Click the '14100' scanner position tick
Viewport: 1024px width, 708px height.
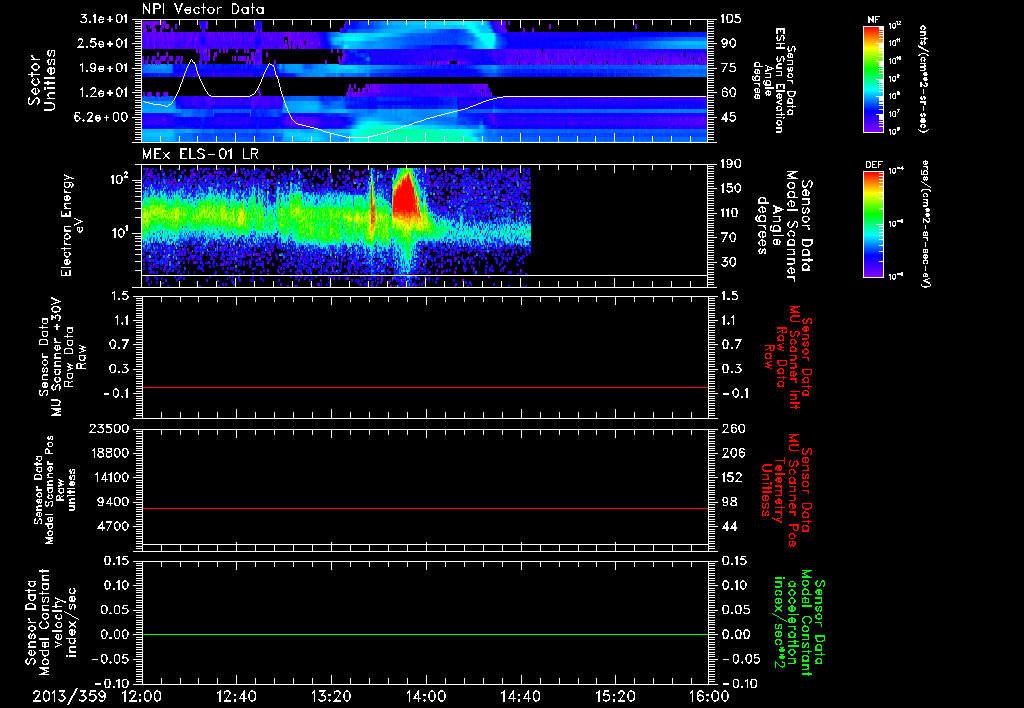tap(110, 477)
